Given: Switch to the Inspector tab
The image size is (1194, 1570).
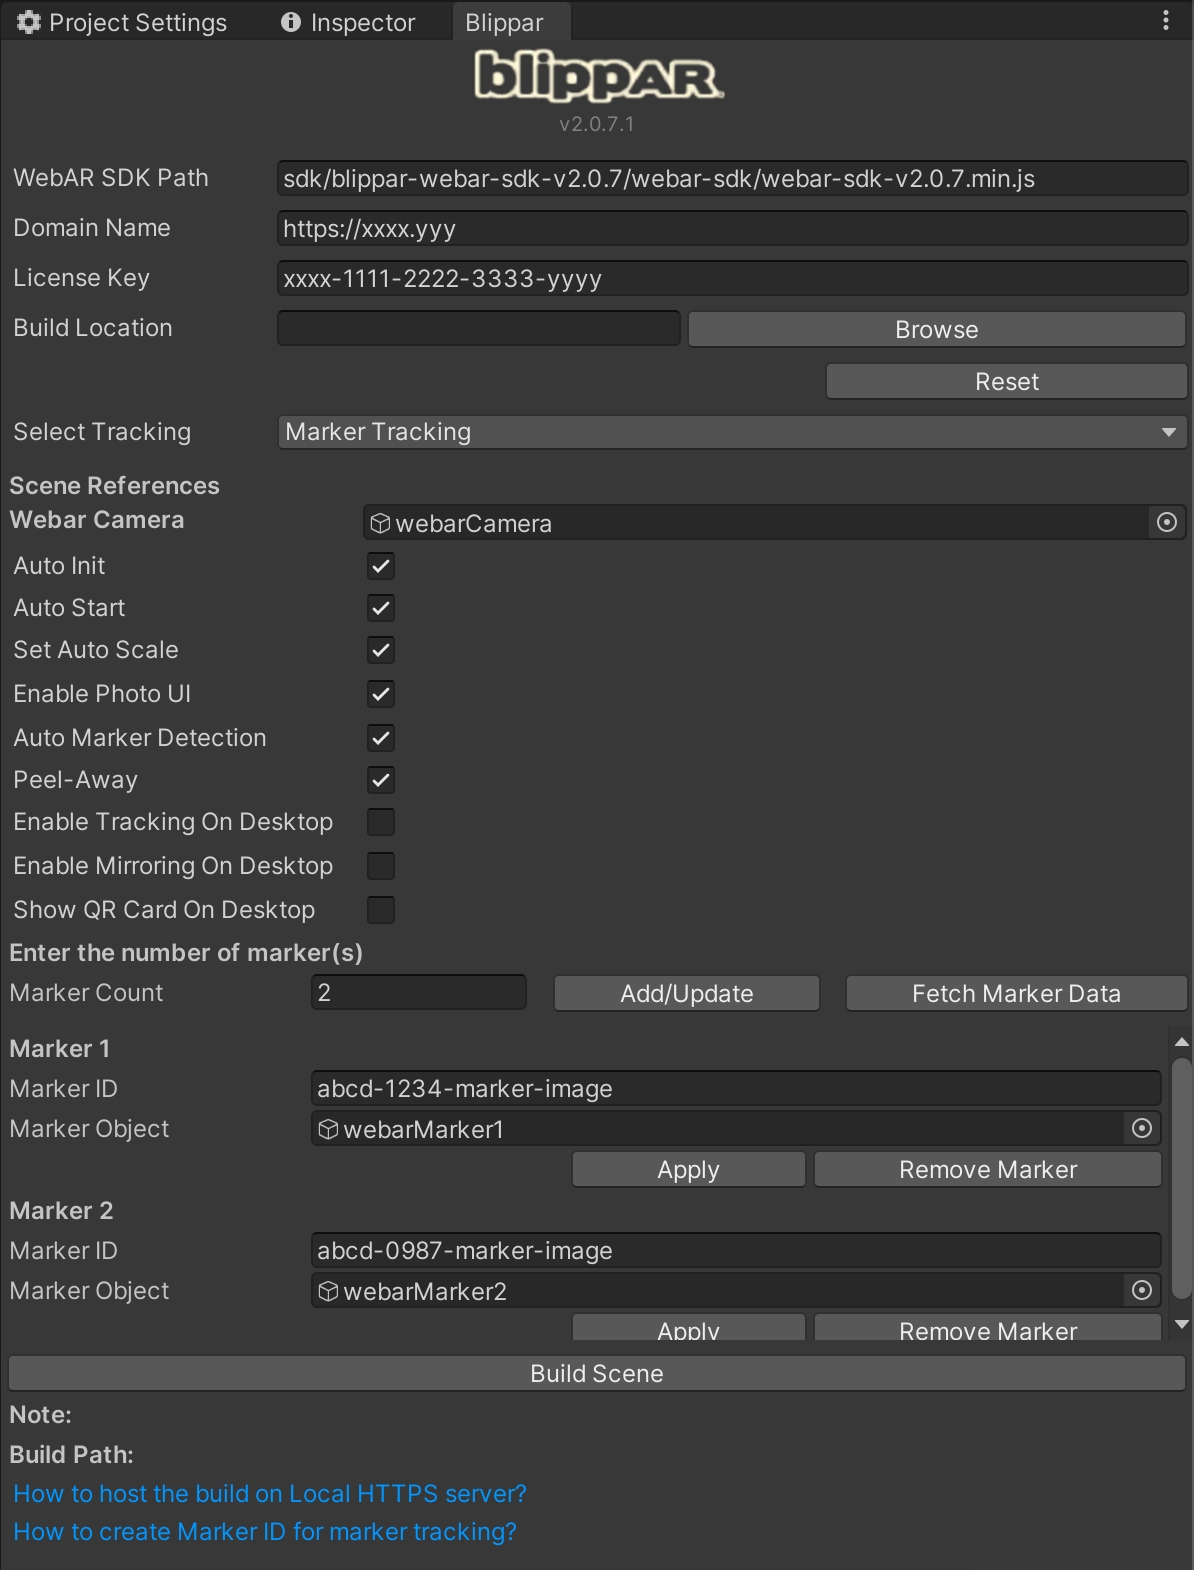Looking at the screenshot, I should [348, 22].
